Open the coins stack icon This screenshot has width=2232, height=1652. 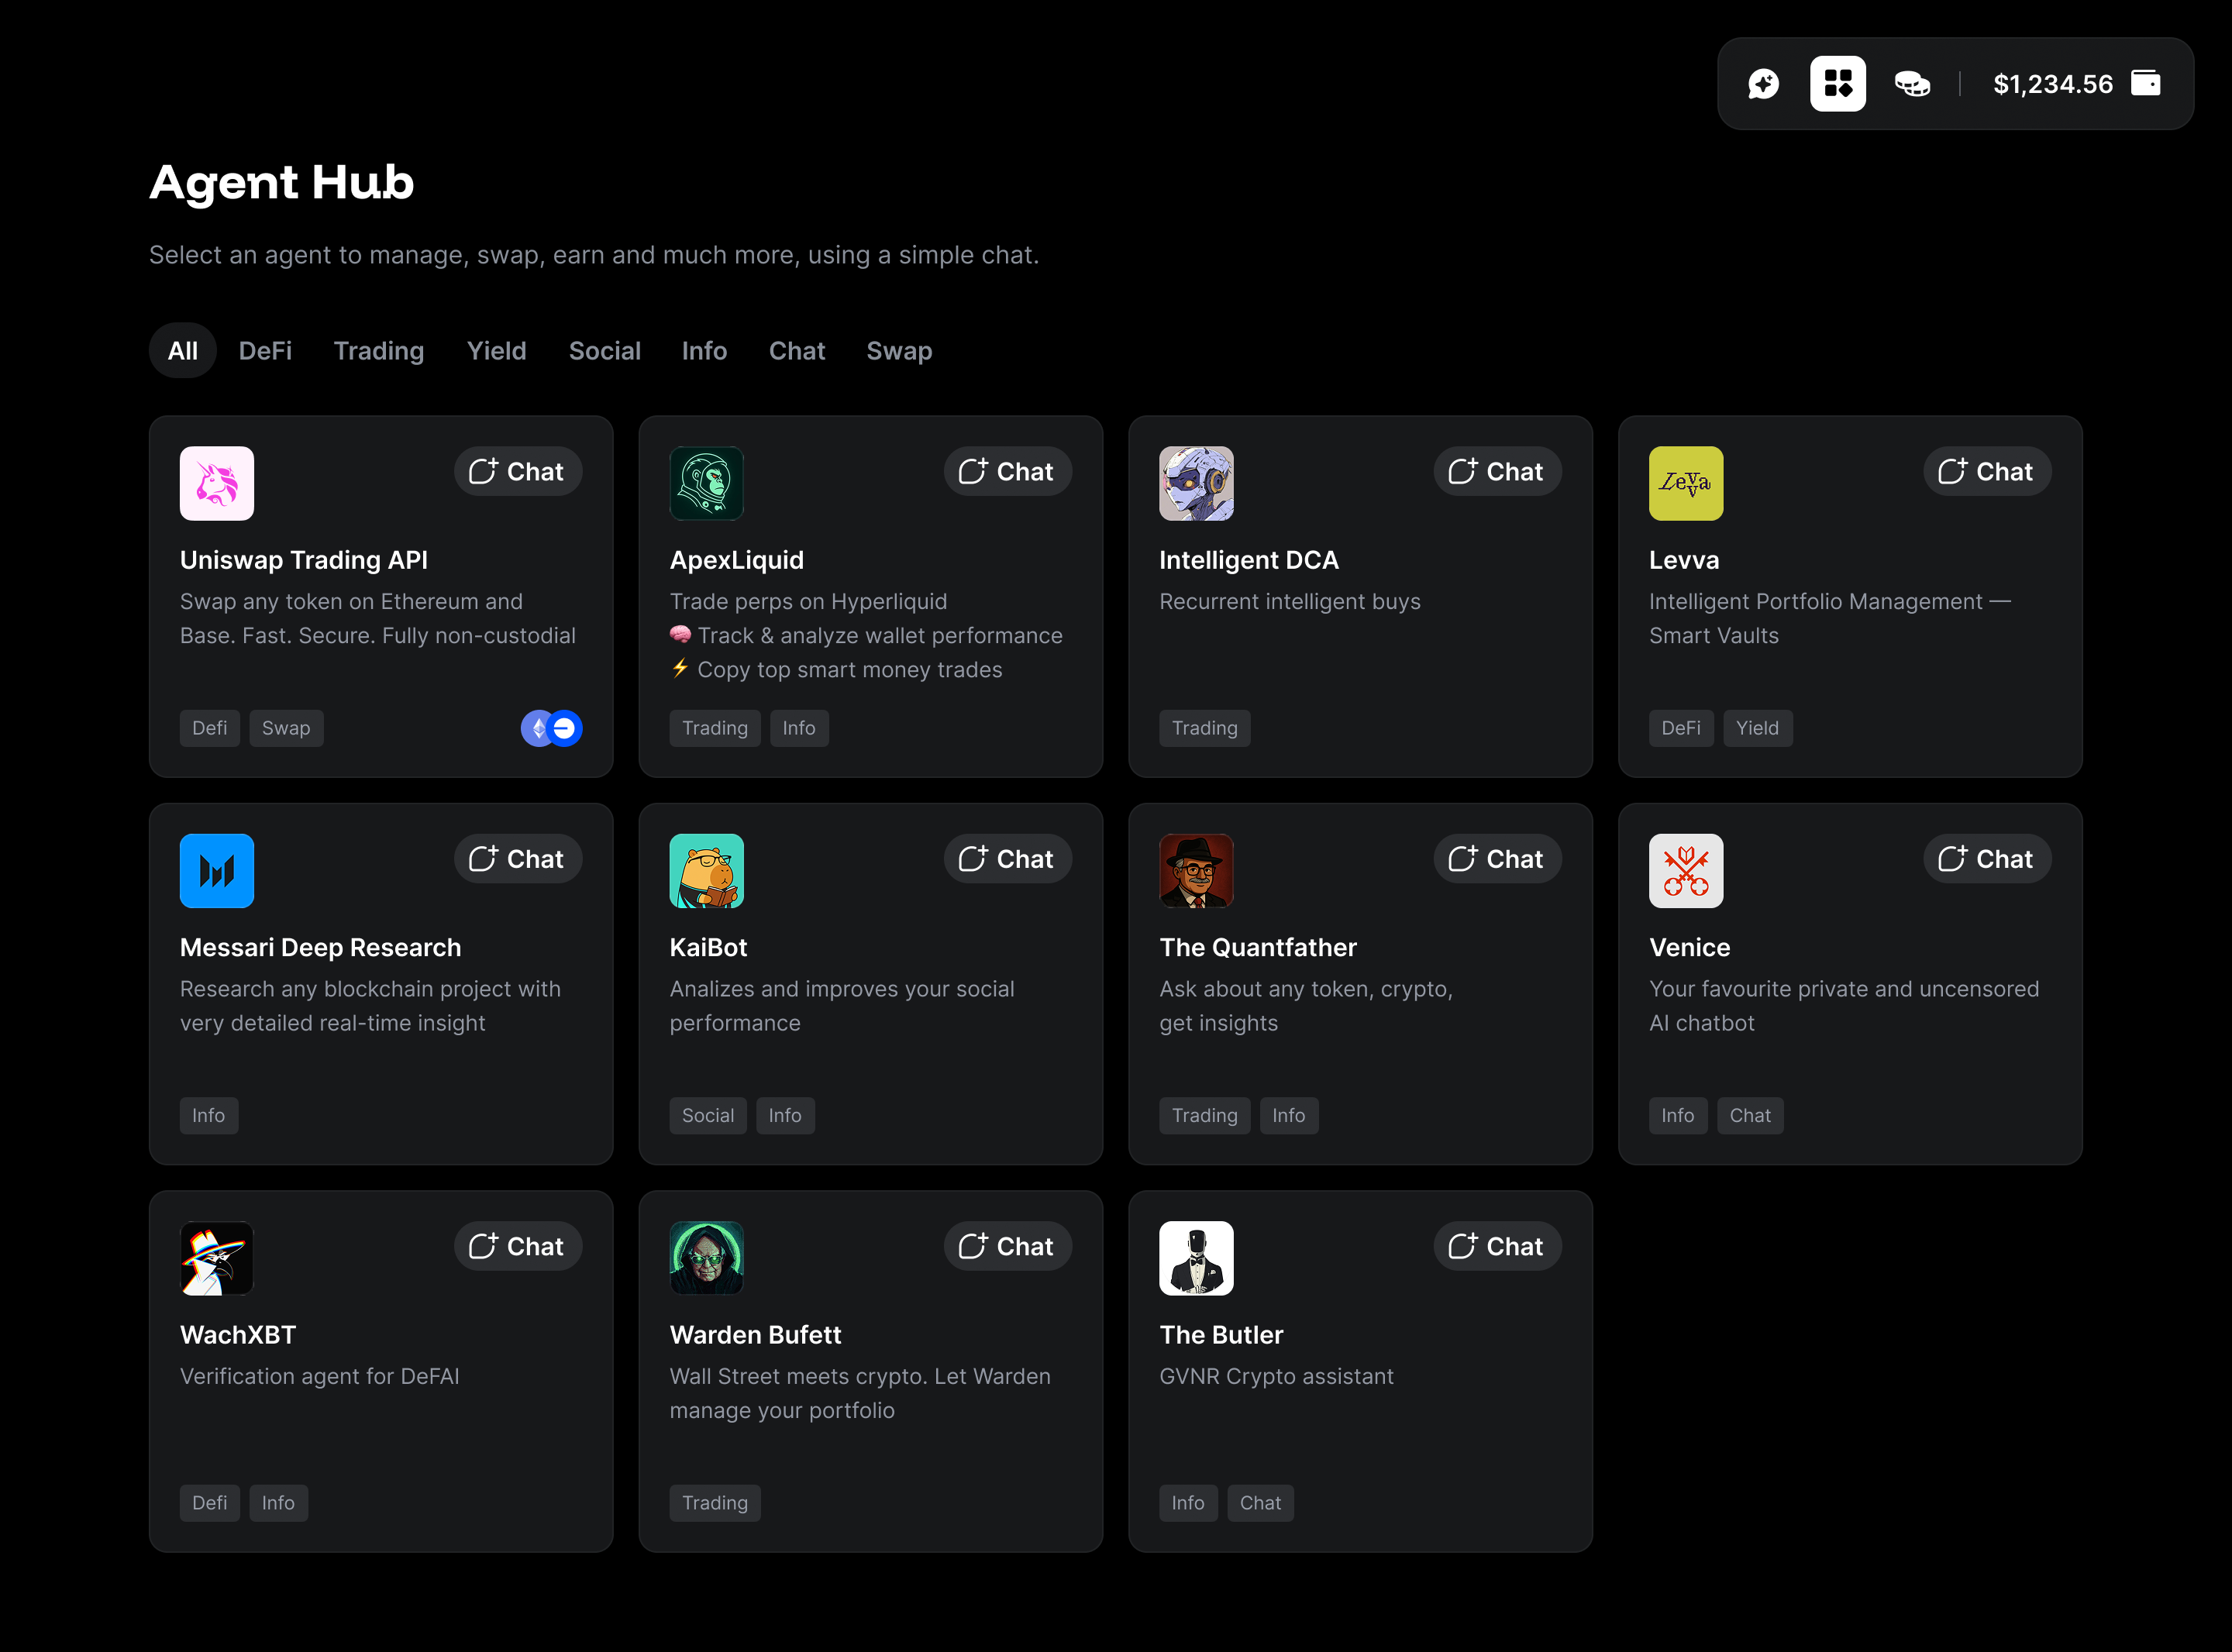pos(1912,84)
